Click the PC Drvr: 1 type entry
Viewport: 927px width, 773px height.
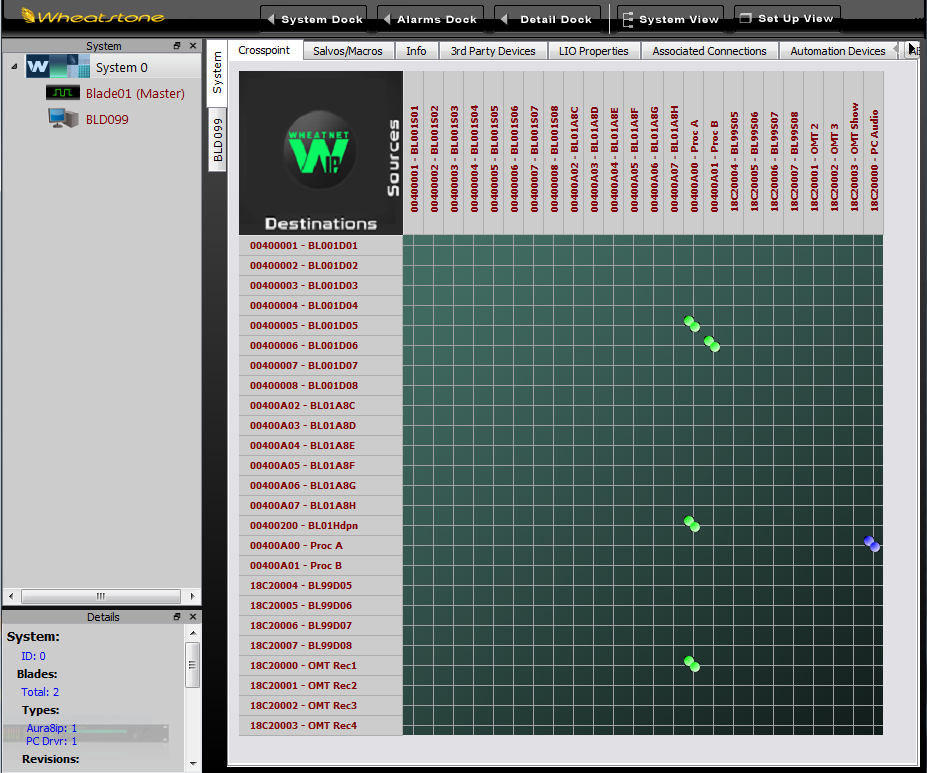tap(51, 741)
